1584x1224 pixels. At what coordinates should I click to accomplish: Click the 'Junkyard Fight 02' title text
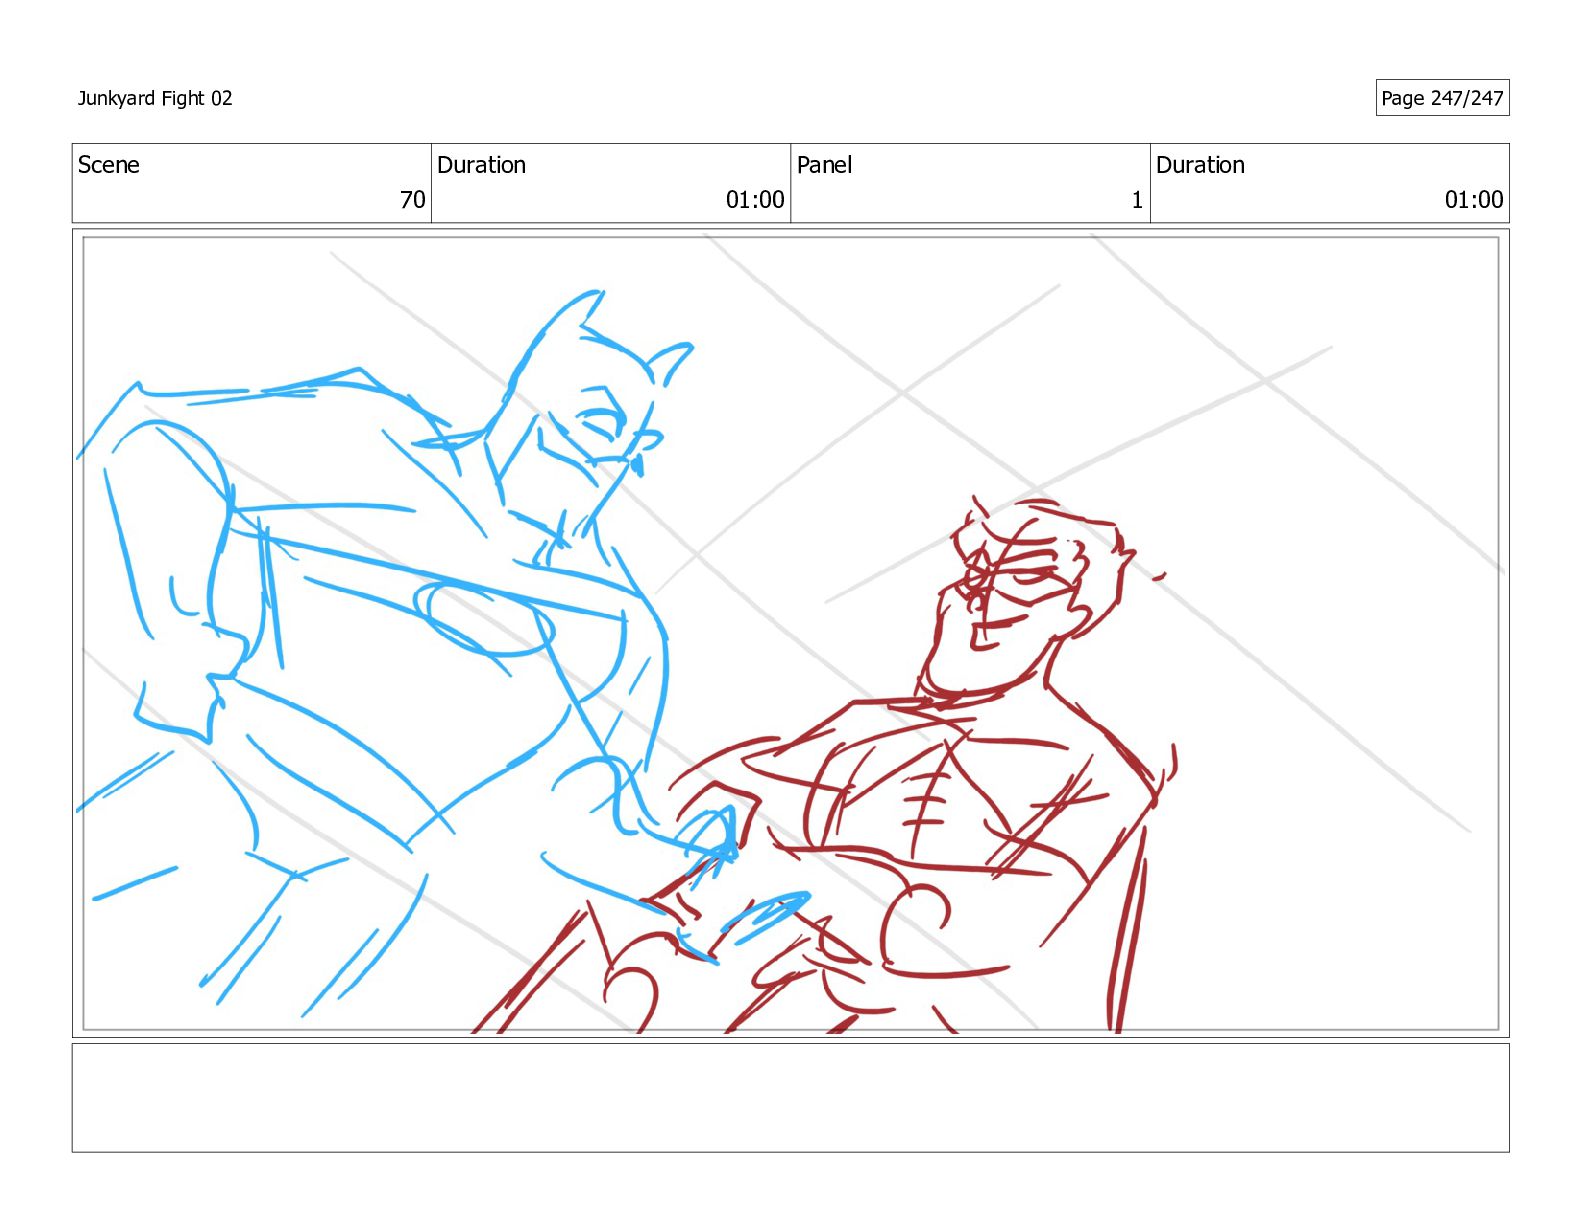tap(155, 98)
